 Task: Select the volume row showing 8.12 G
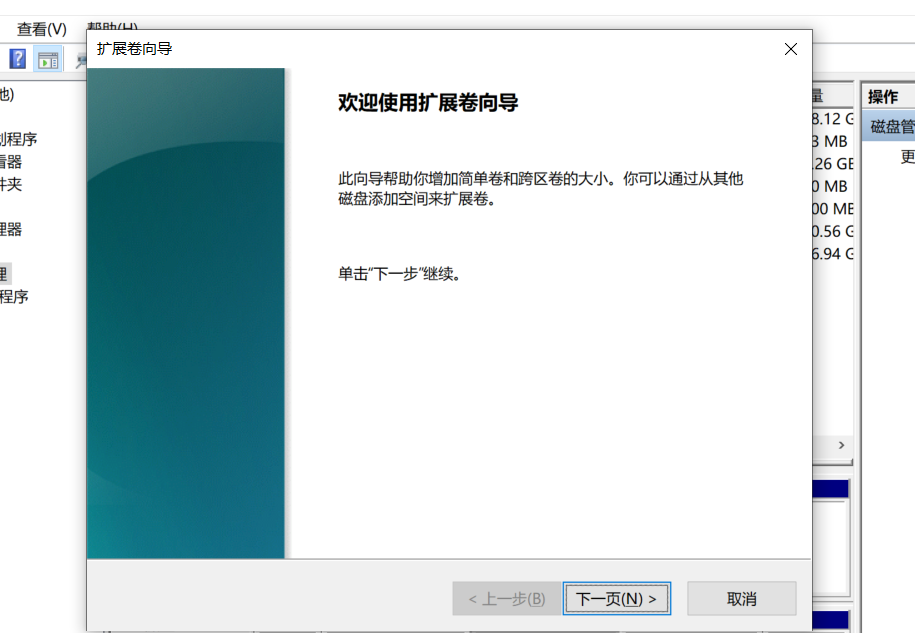833,118
